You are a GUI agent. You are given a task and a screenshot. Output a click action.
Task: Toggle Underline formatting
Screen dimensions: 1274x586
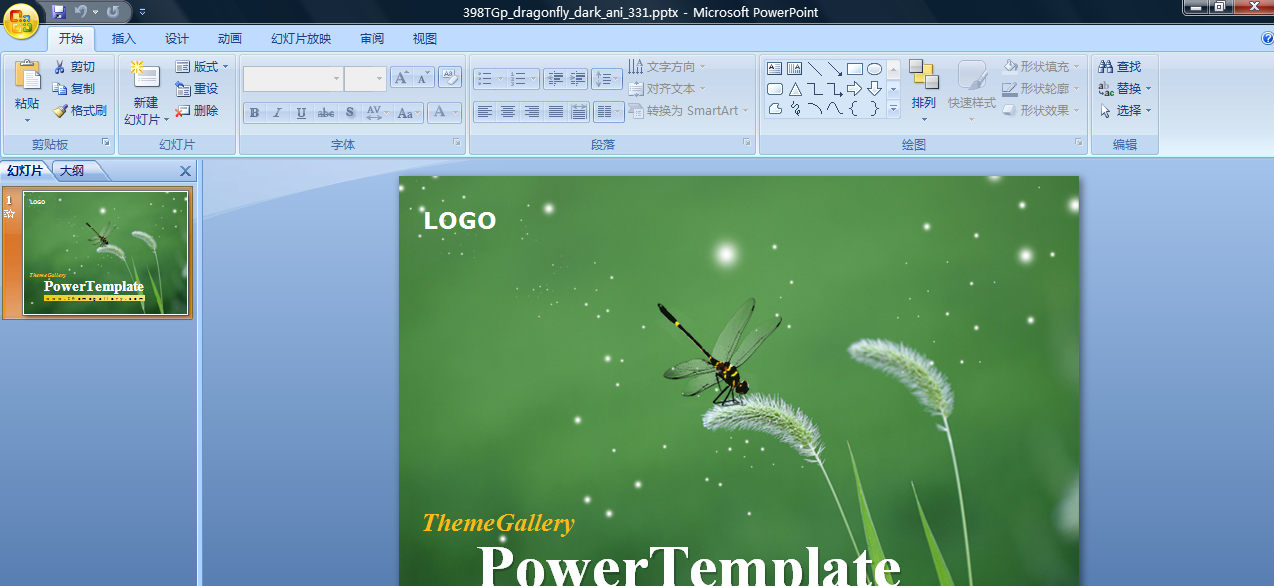coord(301,113)
